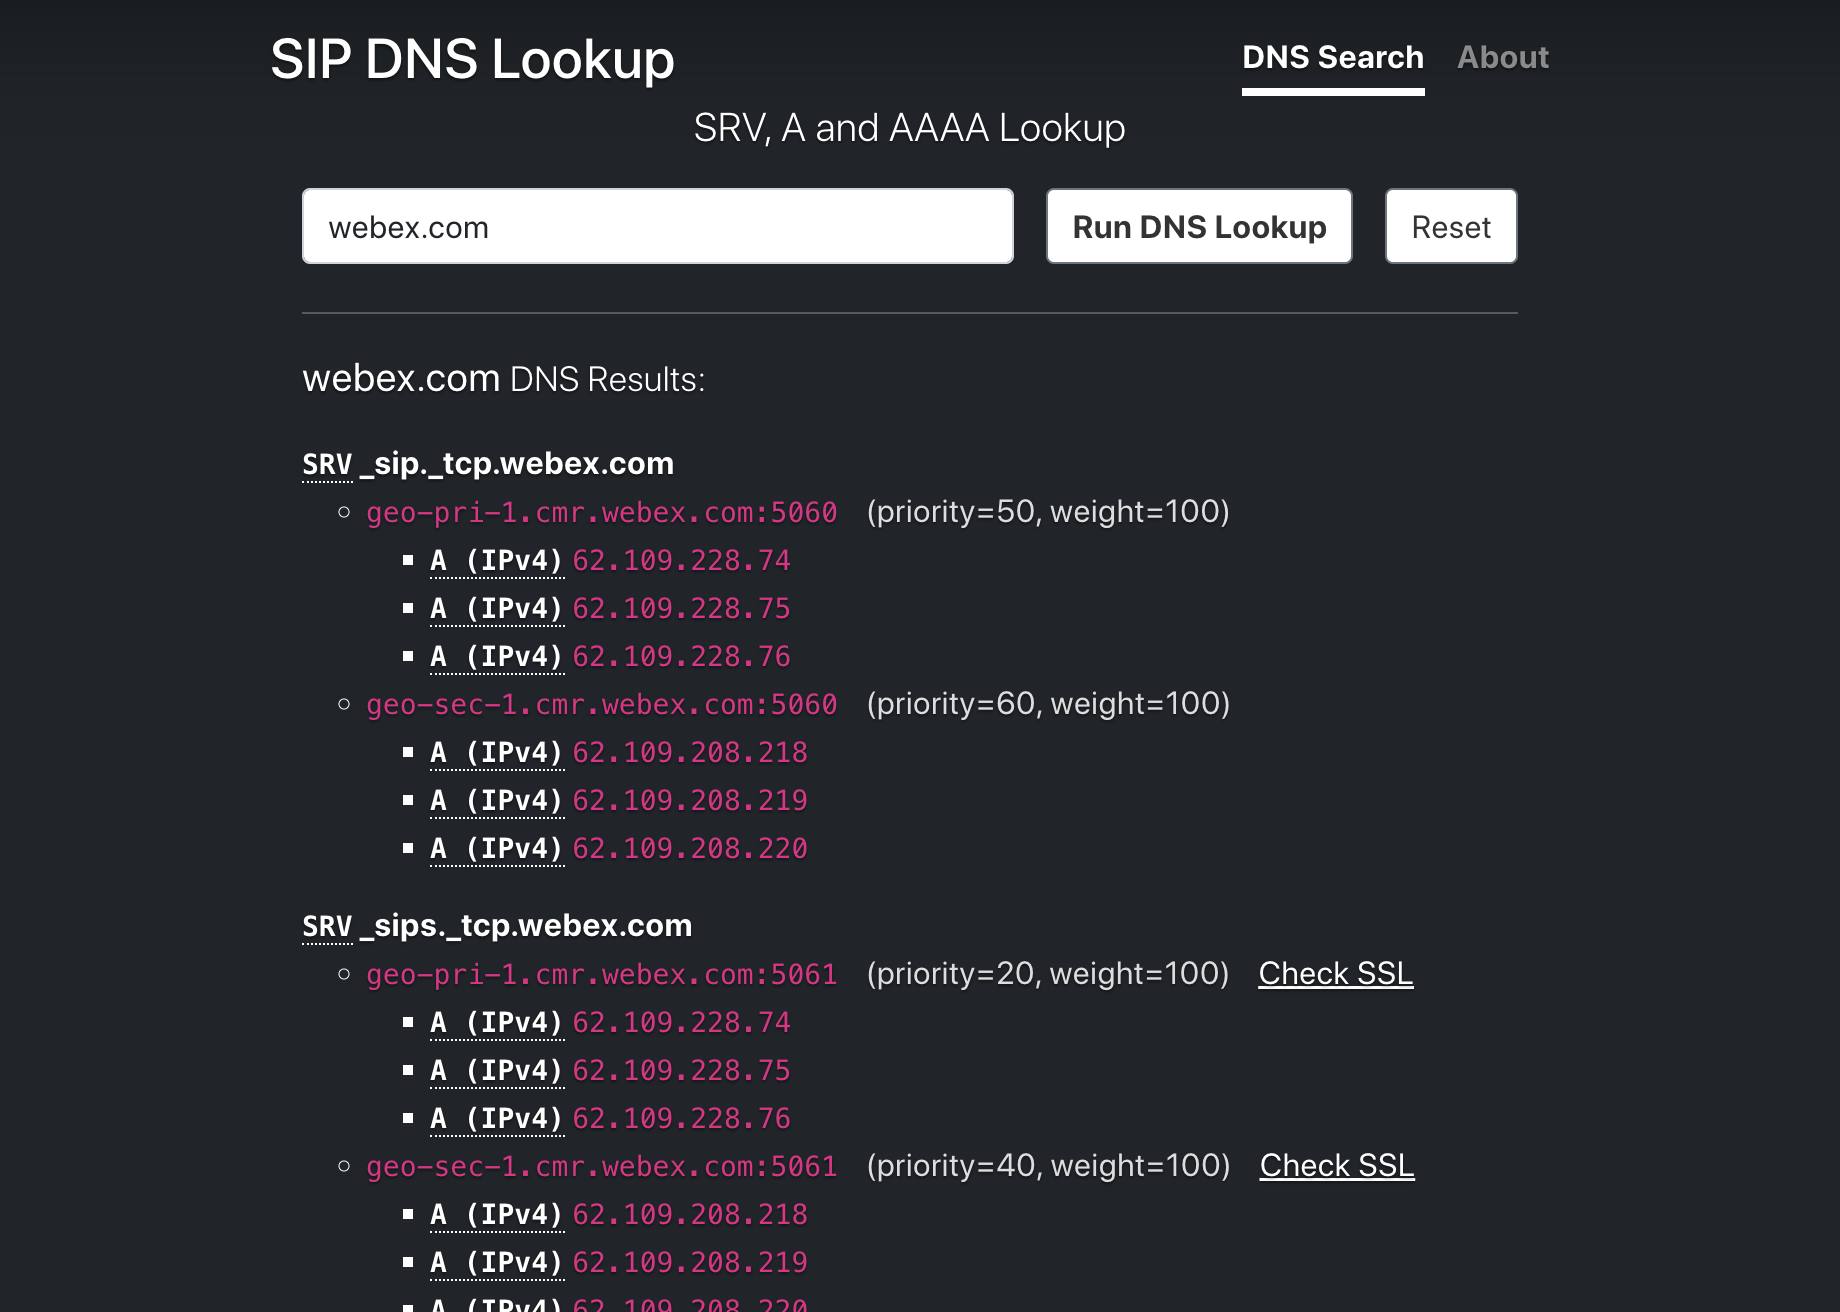The height and width of the screenshot is (1312, 1840).
Task: Check SSL for geo-sec-1.cmr.webex.com:5061
Action: coord(1336,1166)
